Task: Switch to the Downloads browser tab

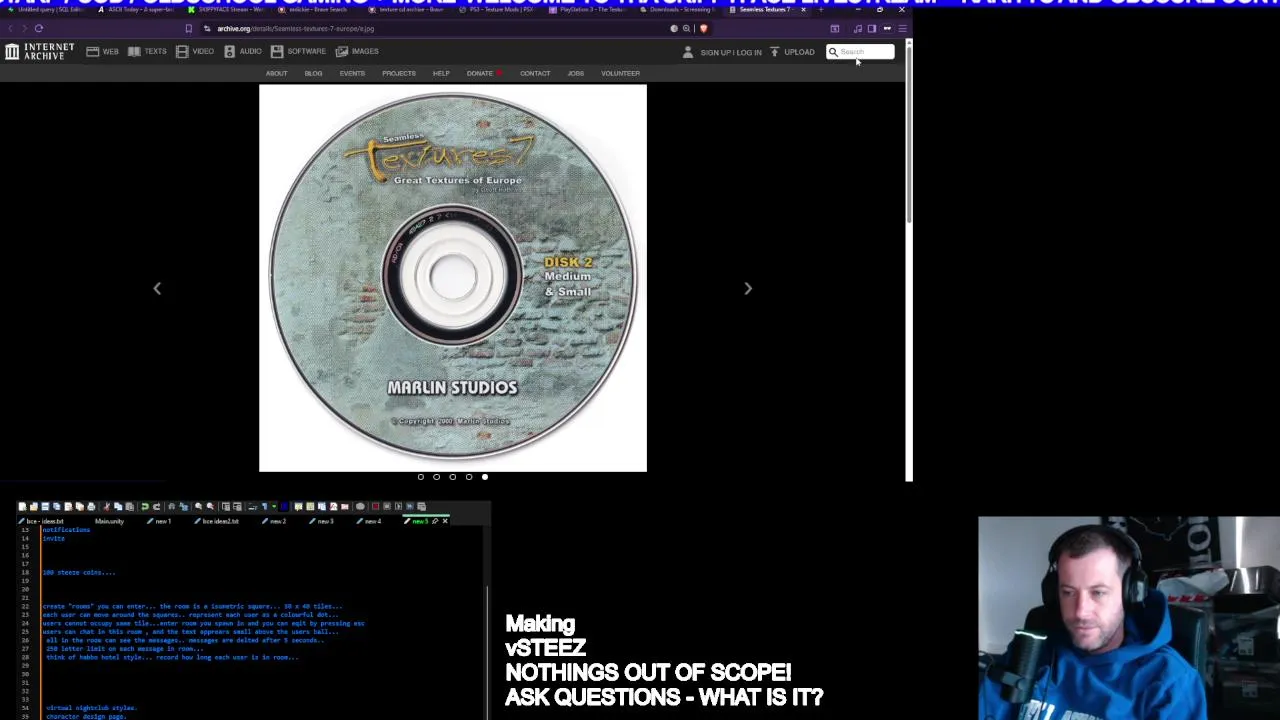Action: click(680, 10)
